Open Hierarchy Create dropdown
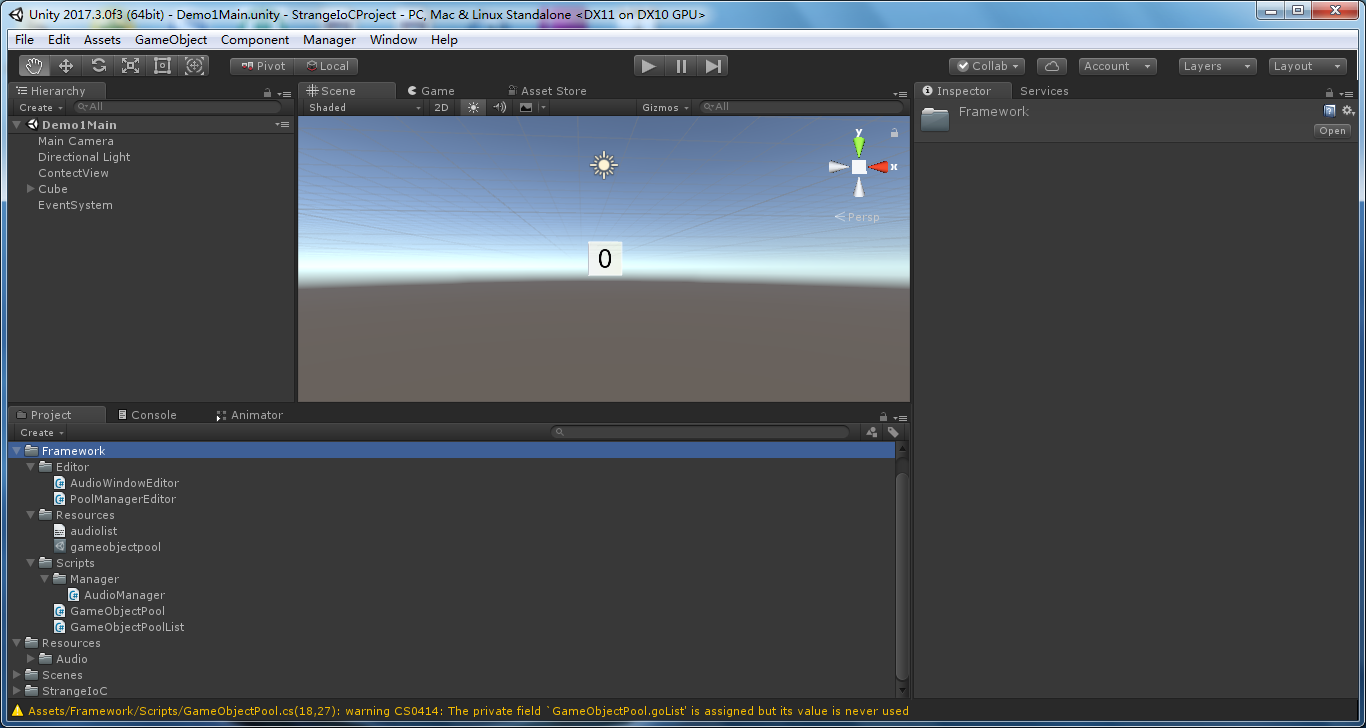The height and width of the screenshot is (728, 1366). 40,107
